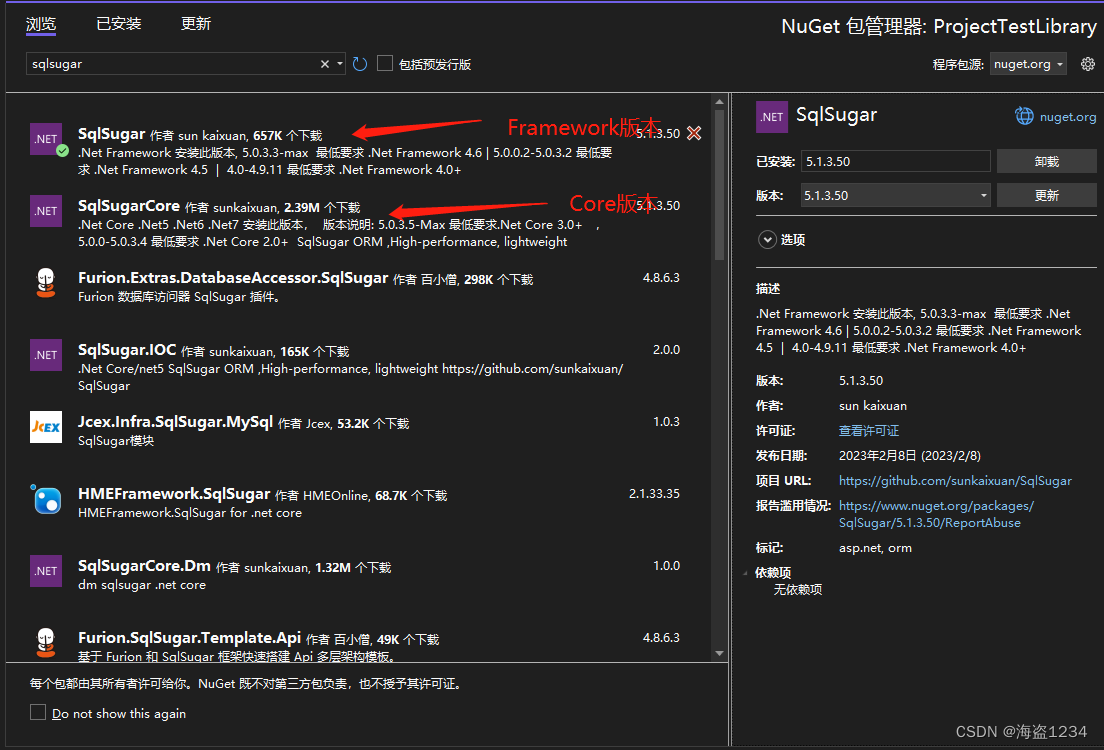Image resolution: width=1104 pixels, height=750 pixels.
Task: Open the search history dropdown arrow
Action: 339,64
